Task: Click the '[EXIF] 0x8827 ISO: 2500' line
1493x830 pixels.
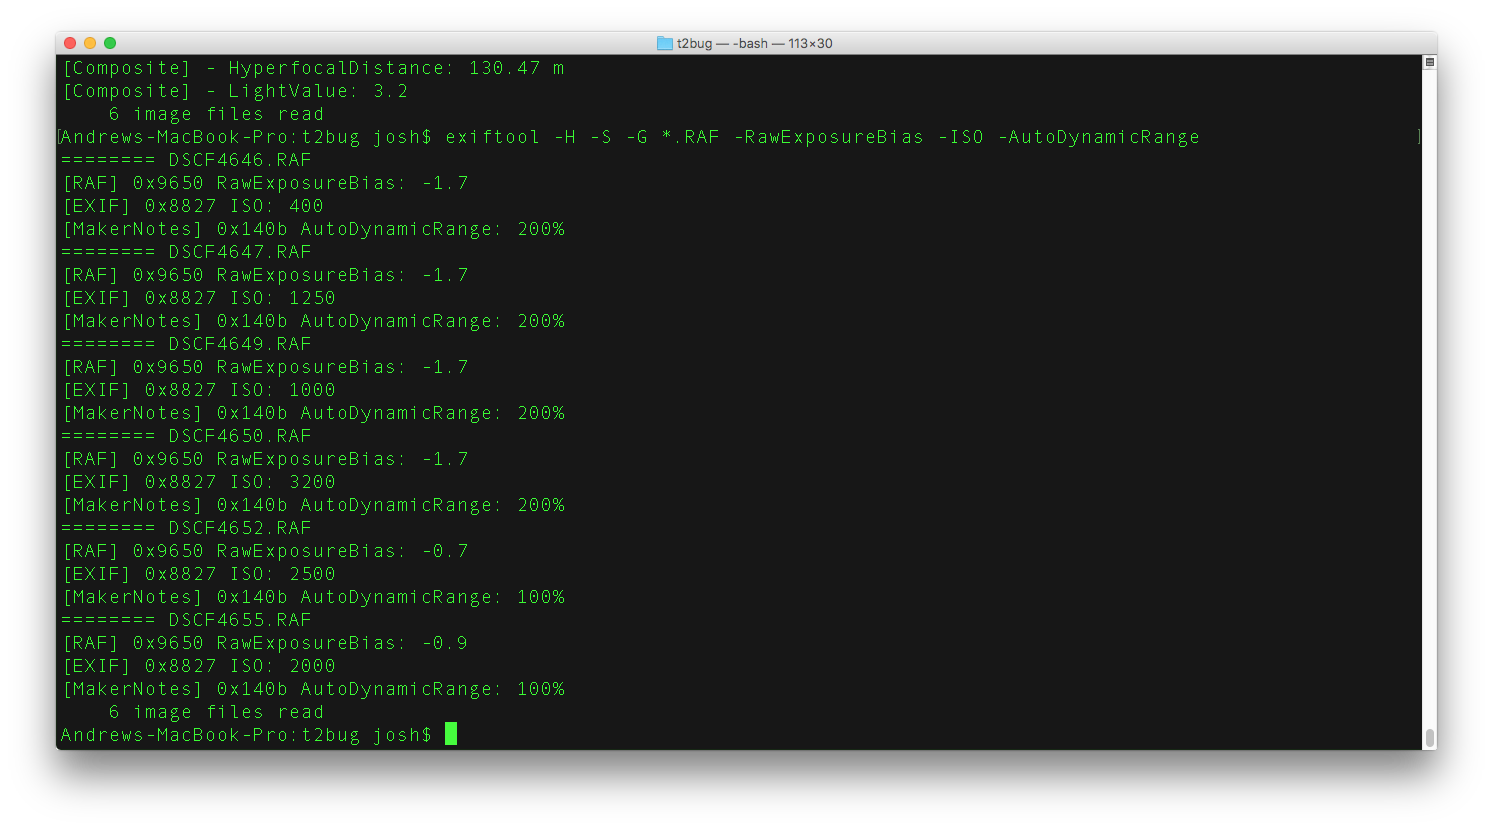Action: [x=199, y=574]
